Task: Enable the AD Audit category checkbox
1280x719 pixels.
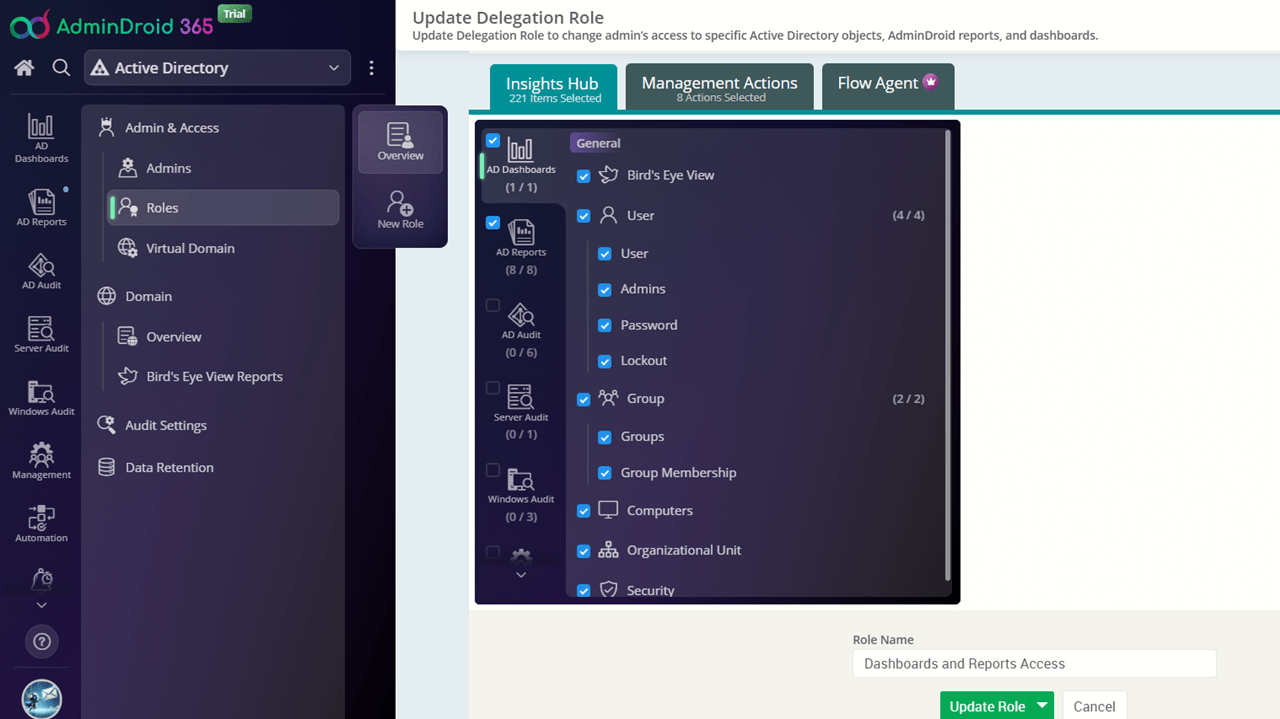Action: coord(493,306)
